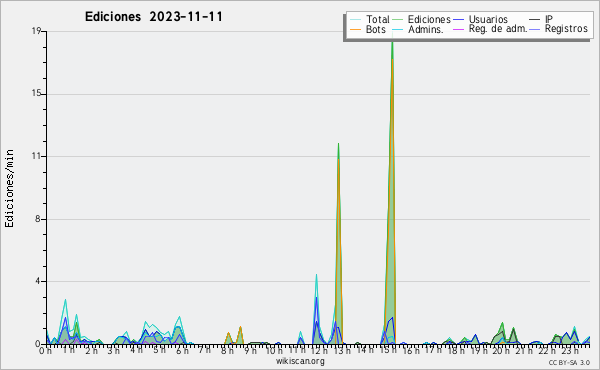Click the 'wikiscan.org' caption below the chart
This screenshot has height=370, width=600.
(x=300, y=361)
